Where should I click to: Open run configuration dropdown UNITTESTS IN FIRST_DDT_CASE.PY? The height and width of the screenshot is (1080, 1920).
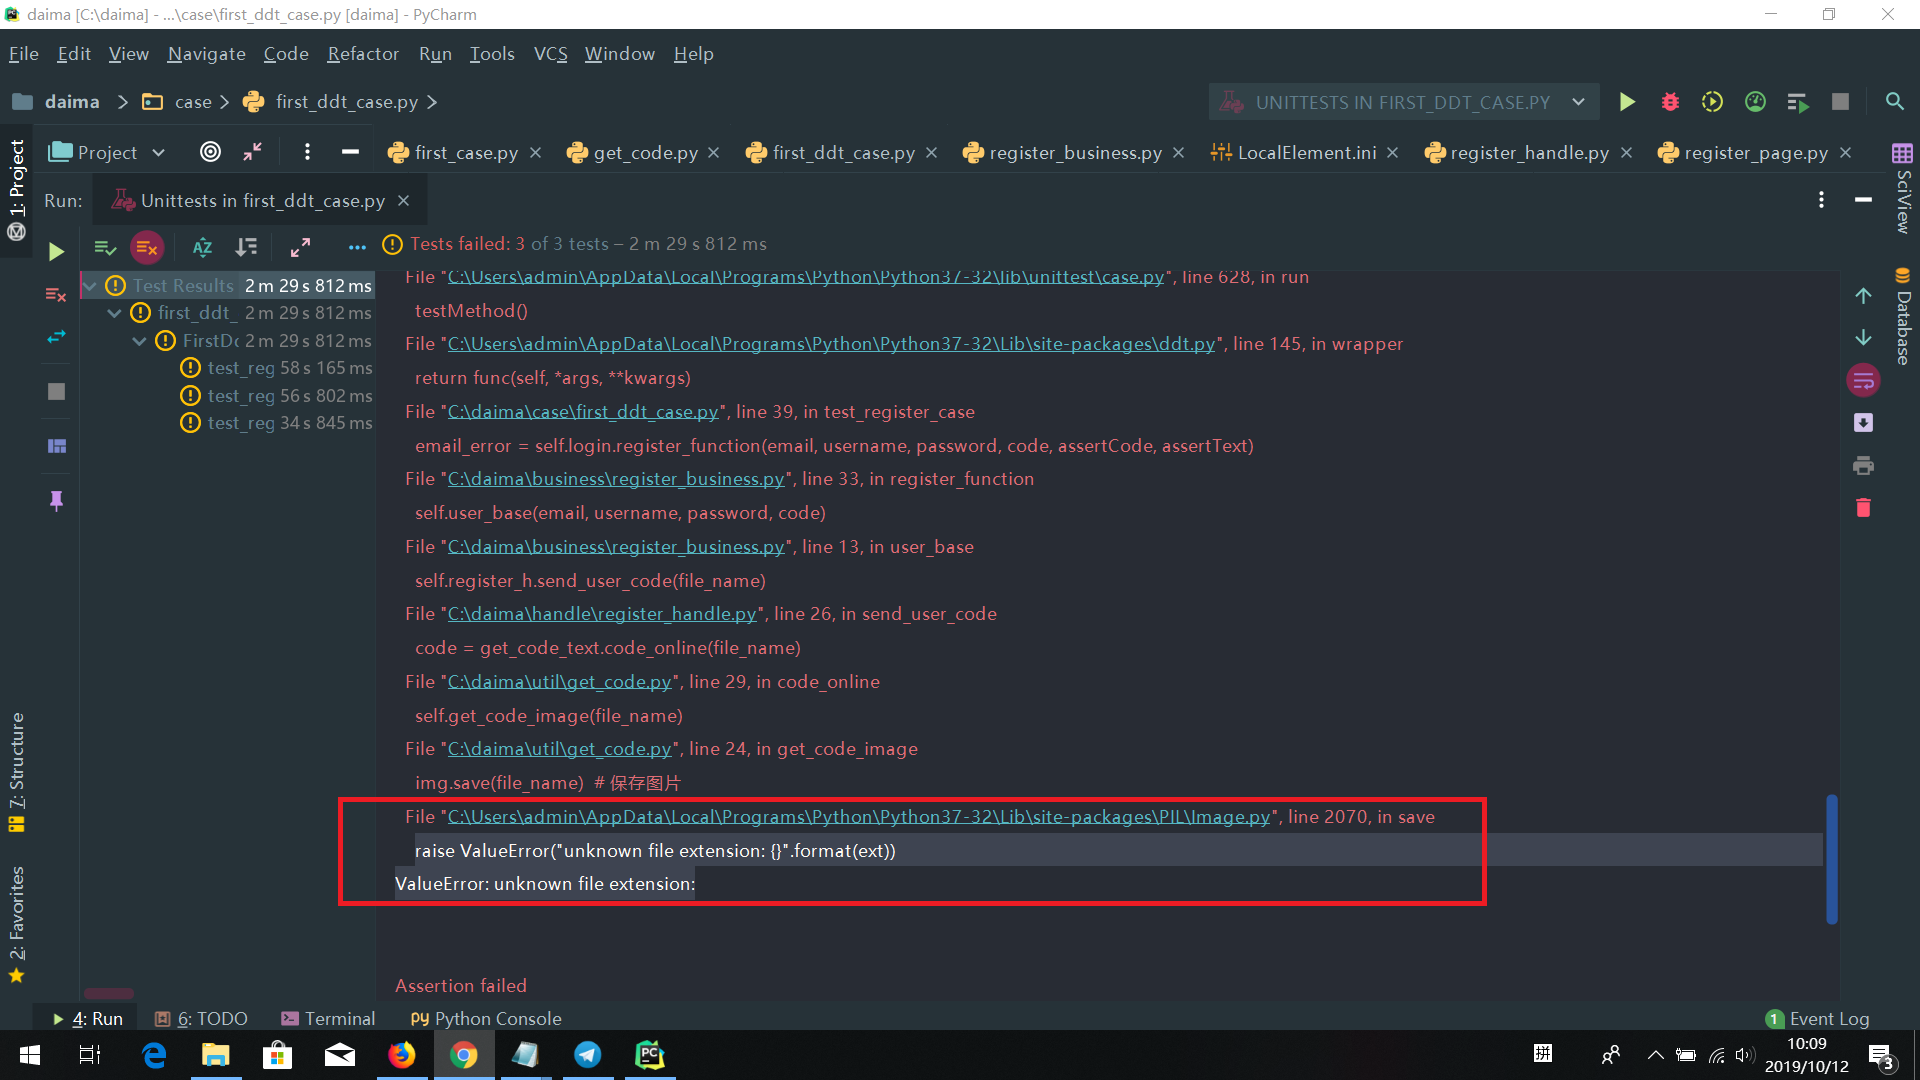click(1403, 102)
